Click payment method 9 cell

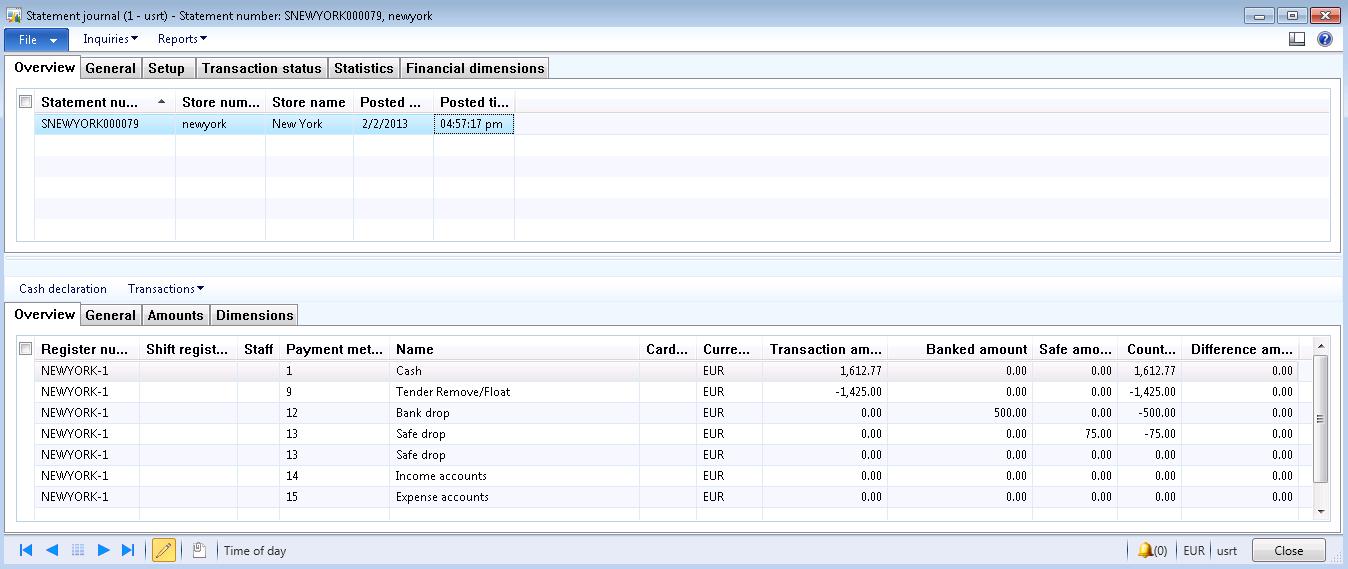(x=334, y=391)
